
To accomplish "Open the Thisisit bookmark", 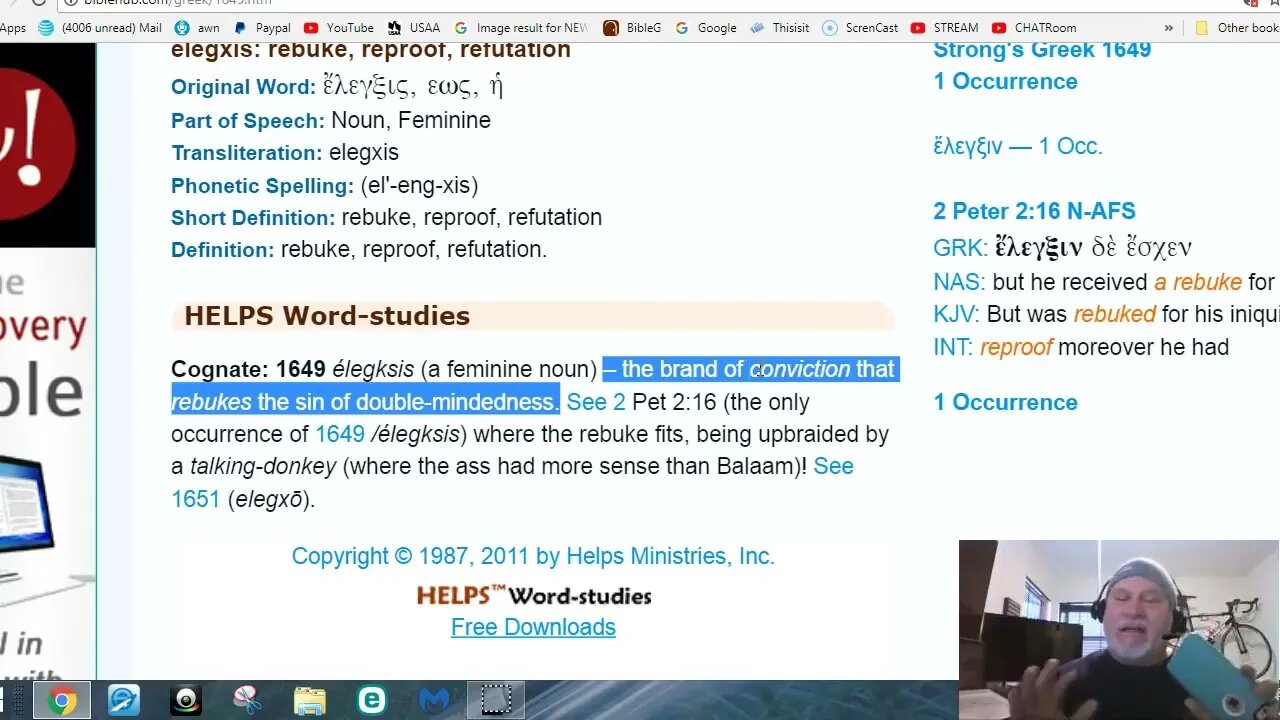I will point(779,28).
